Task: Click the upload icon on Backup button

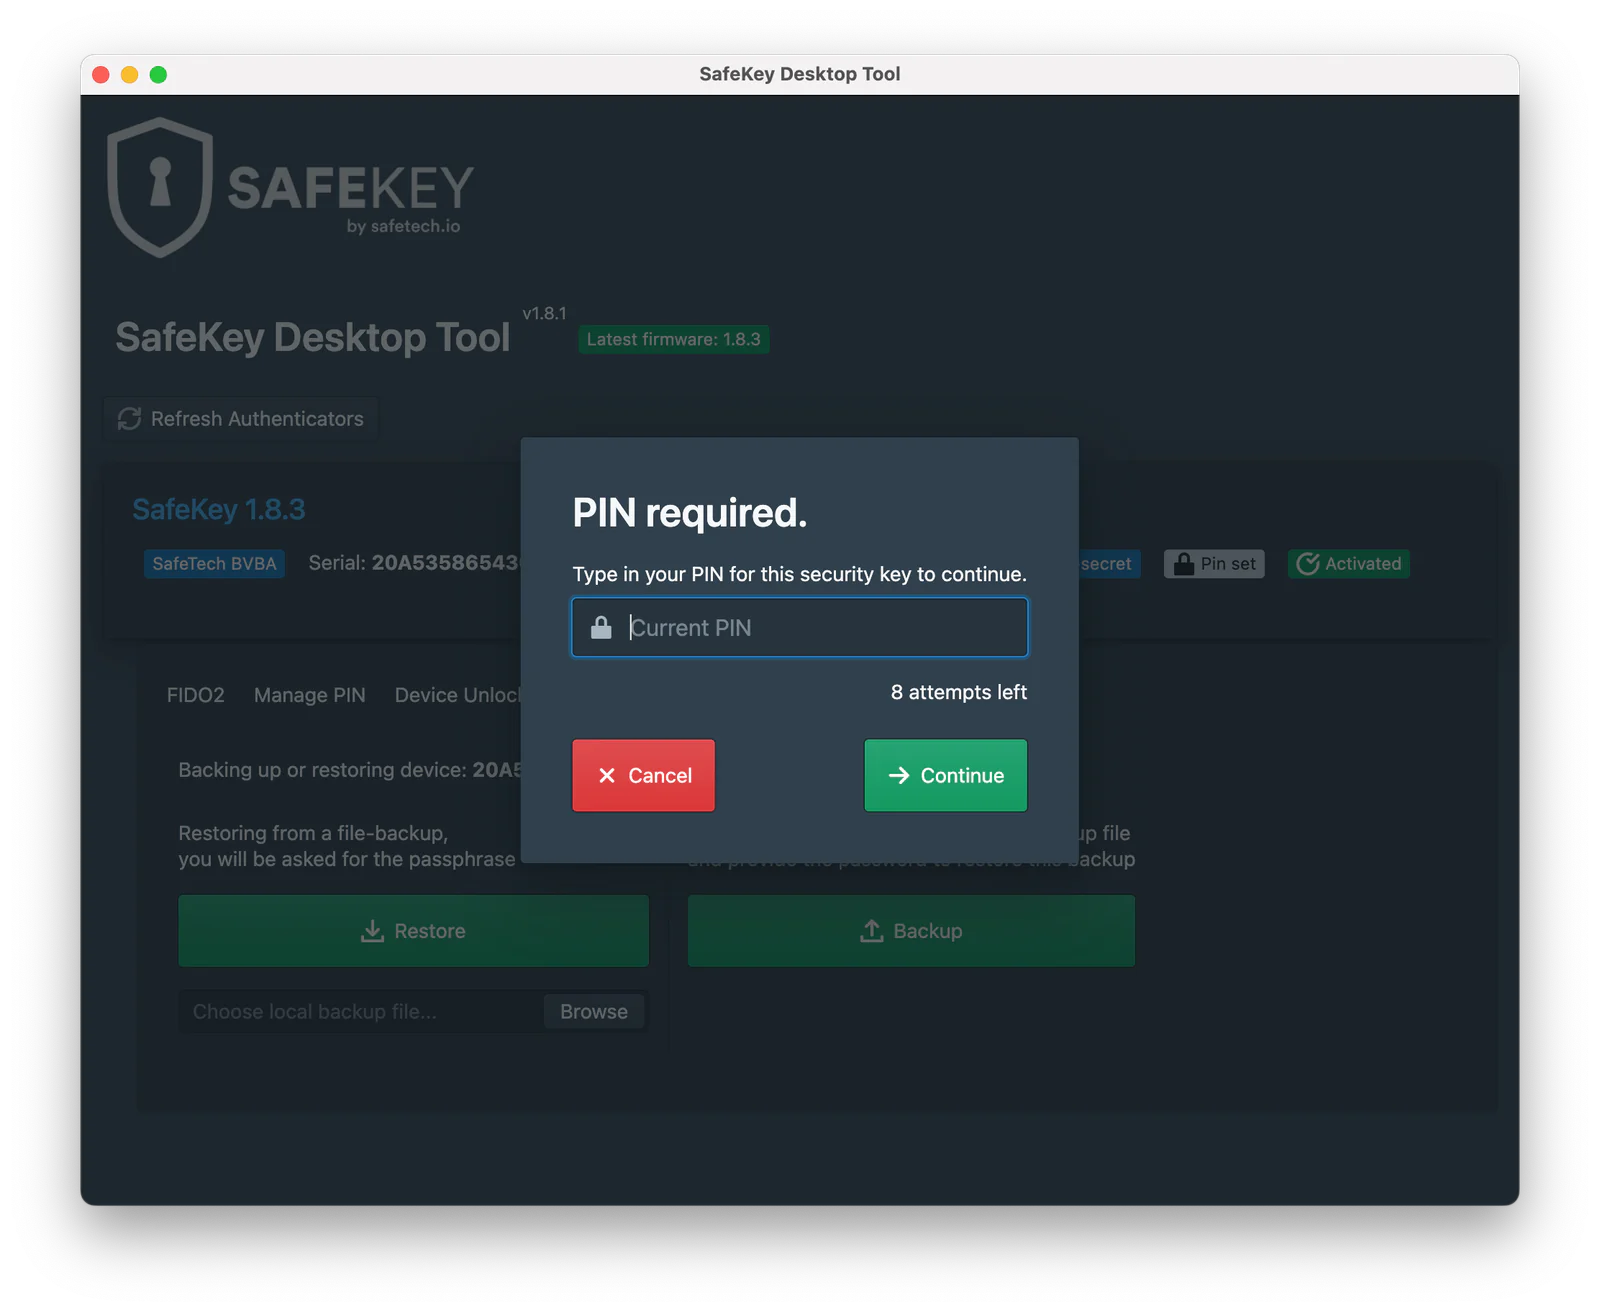Action: (872, 931)
